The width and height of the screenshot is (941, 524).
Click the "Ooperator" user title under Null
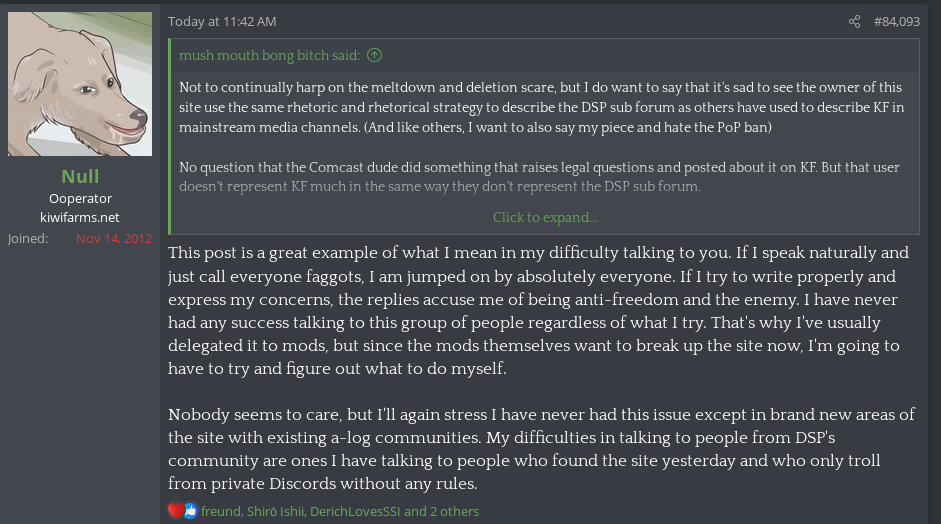(x=80, y=199)
